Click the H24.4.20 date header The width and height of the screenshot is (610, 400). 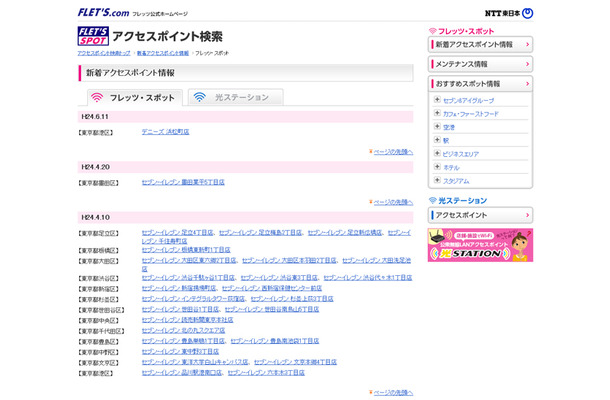pos(245,167)
